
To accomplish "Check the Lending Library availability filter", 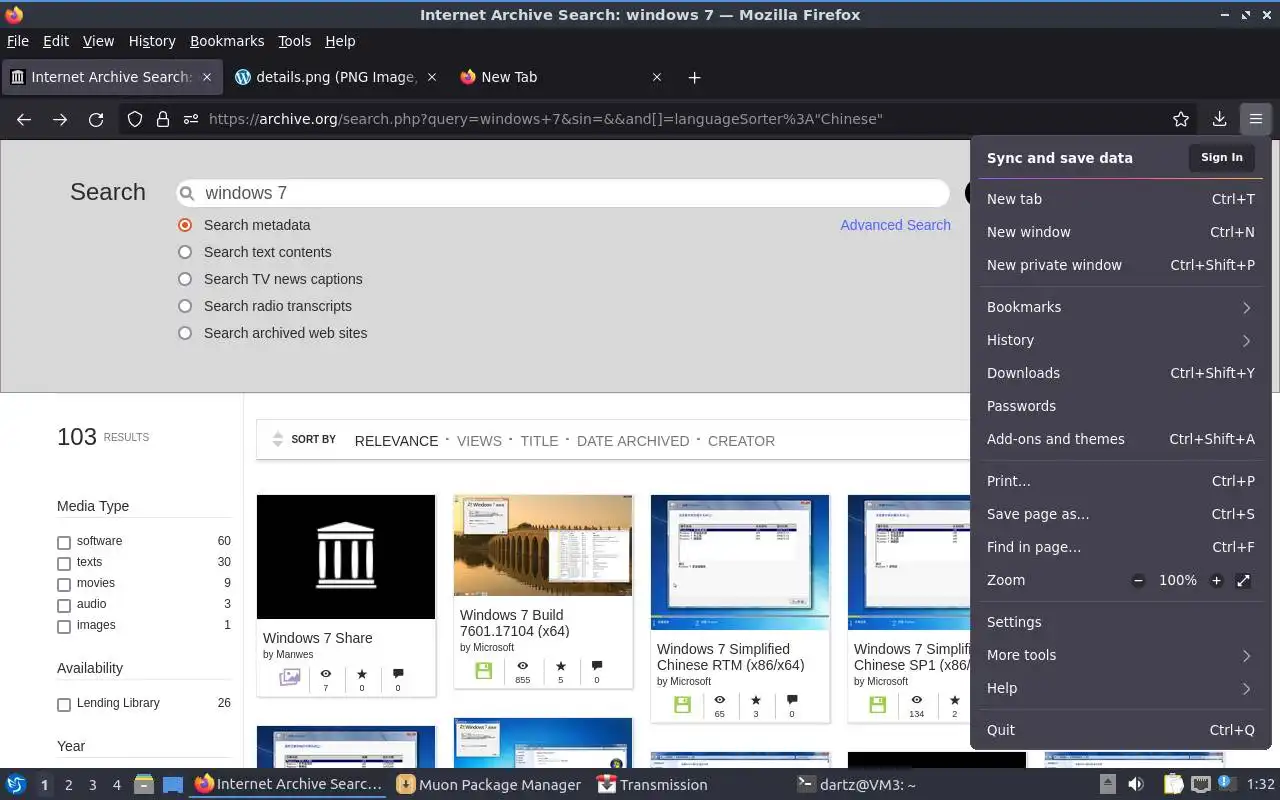I will click(64, 704).
